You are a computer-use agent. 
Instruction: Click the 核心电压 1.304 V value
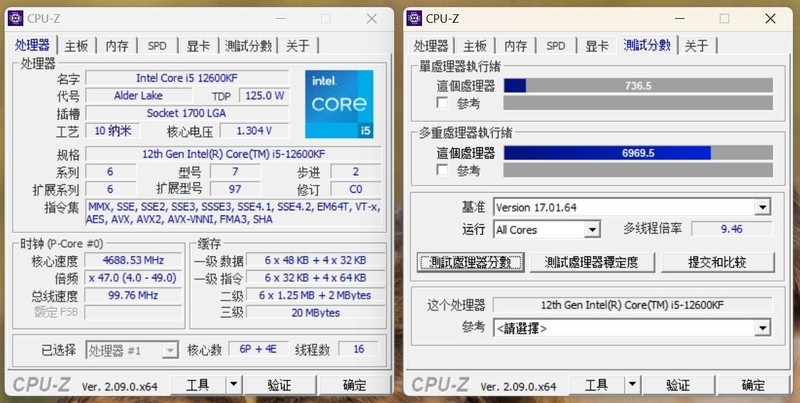(254, 131)
